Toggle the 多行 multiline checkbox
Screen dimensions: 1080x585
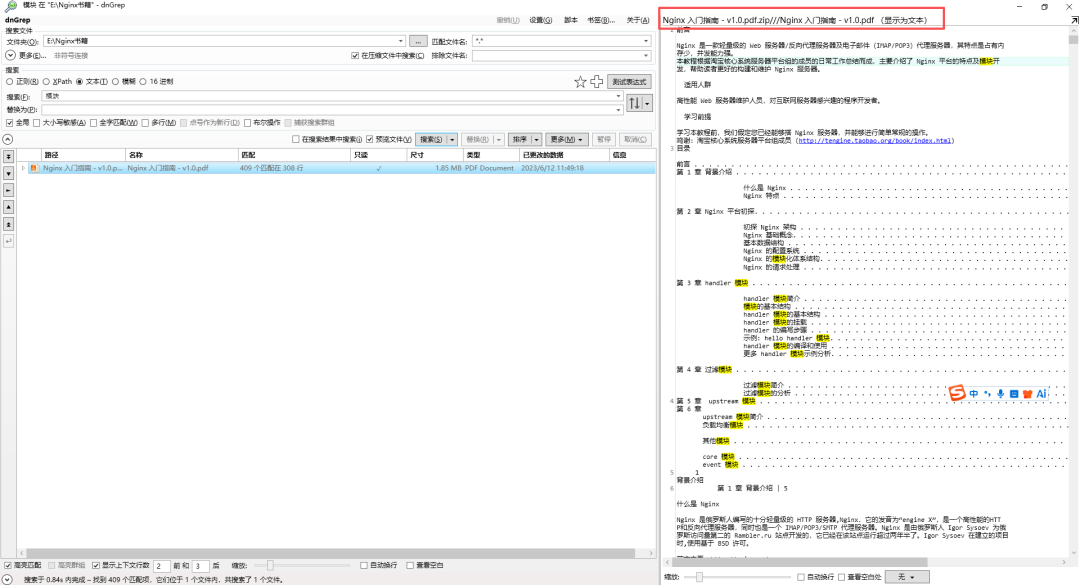pyautogui.click(x=145, y=123)
